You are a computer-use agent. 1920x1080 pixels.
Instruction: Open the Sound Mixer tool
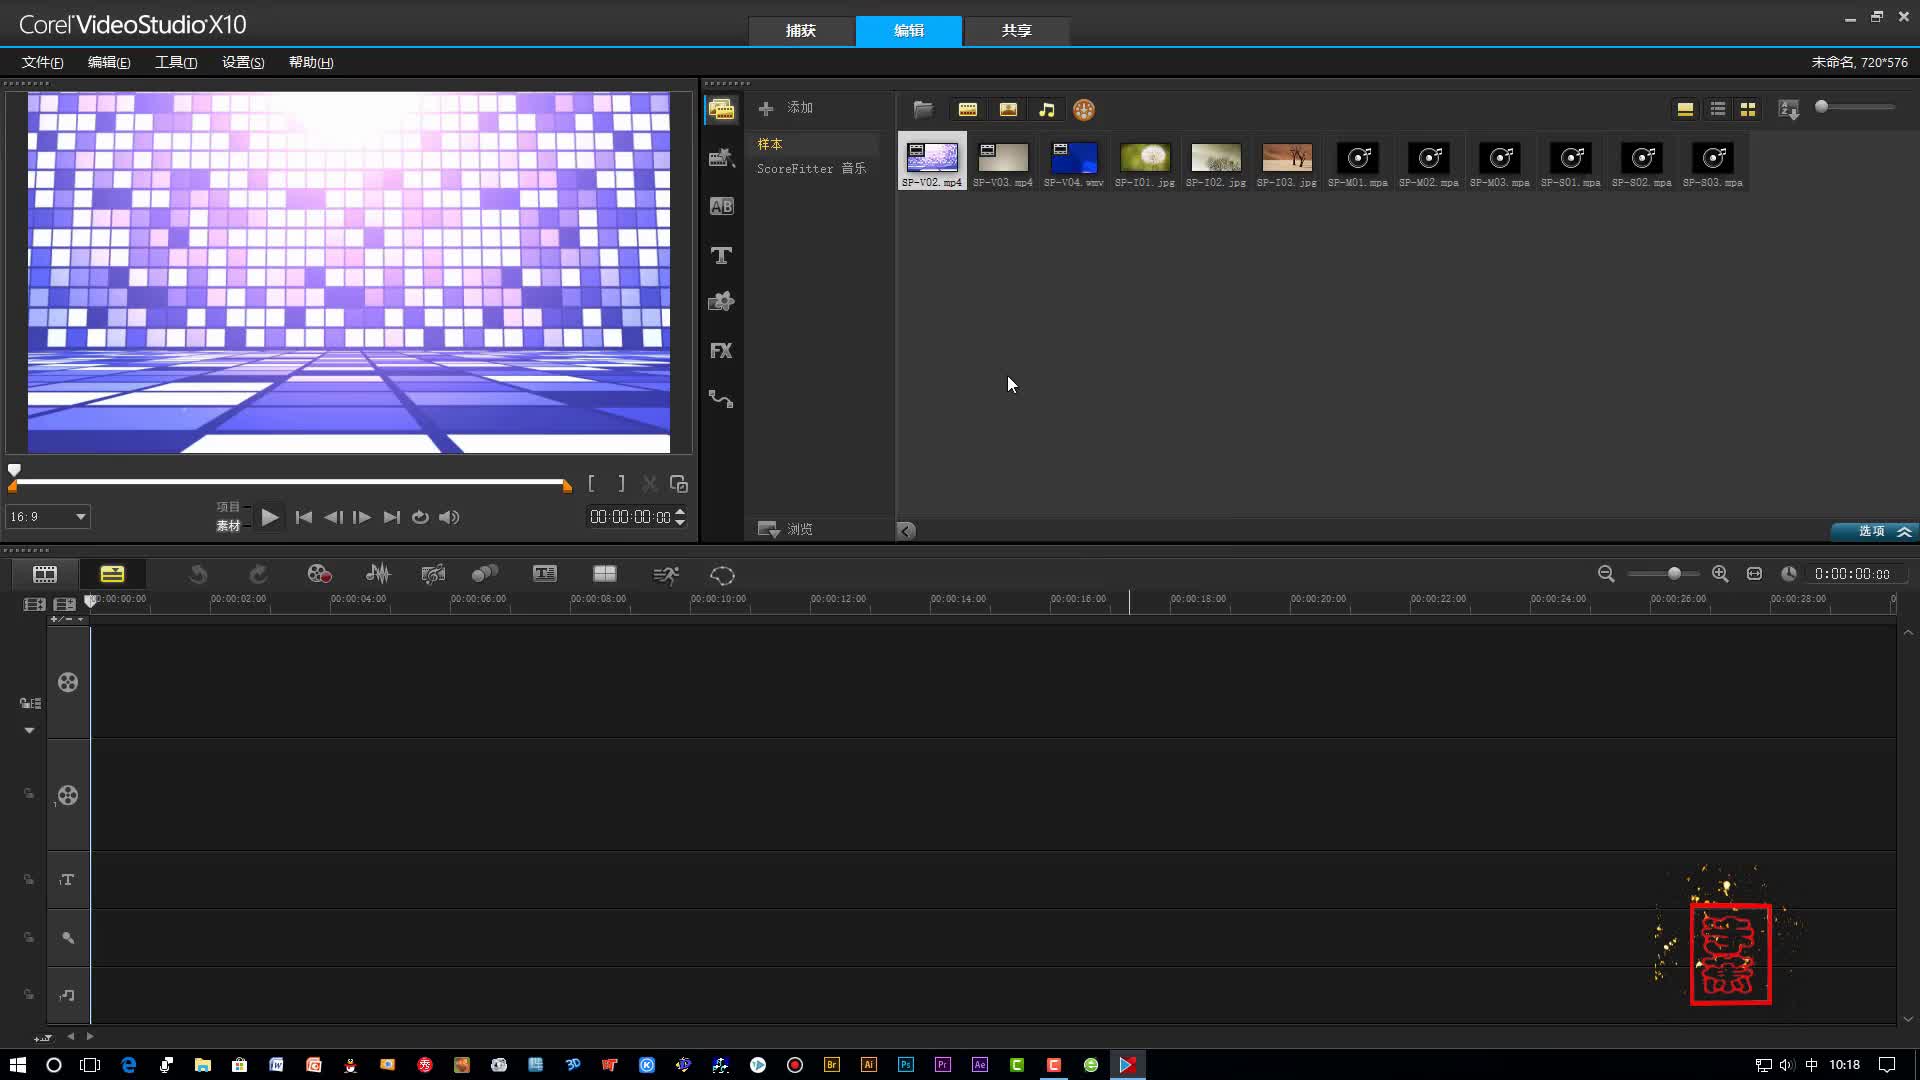click(x=378, y=574)
